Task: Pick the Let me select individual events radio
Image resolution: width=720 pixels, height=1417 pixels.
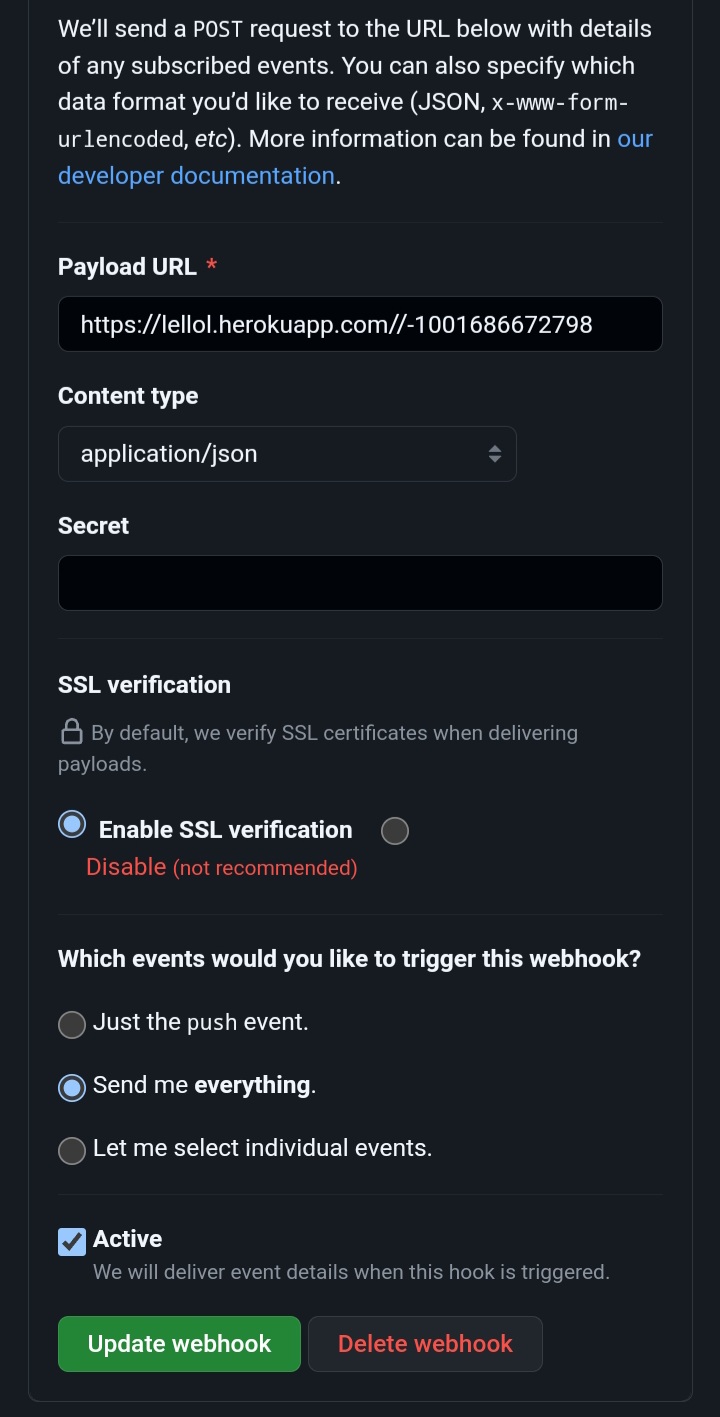Action: 72,1151
